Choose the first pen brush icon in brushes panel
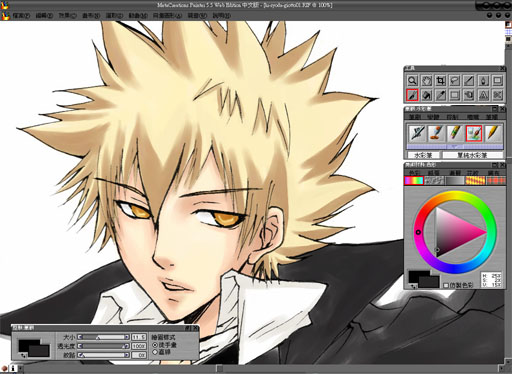The height and width of the screenshot is (374, 512). tap(417, 133)
